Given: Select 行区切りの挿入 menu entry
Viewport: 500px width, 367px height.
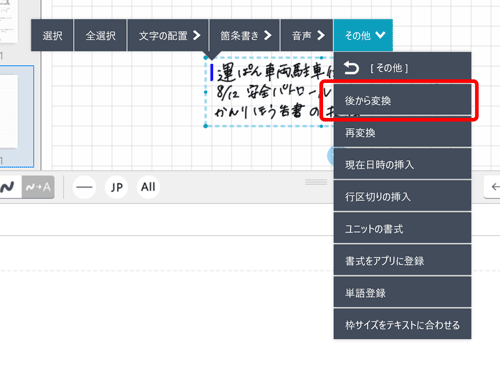Looking at the screenshot, I should (x=402, y=197).
